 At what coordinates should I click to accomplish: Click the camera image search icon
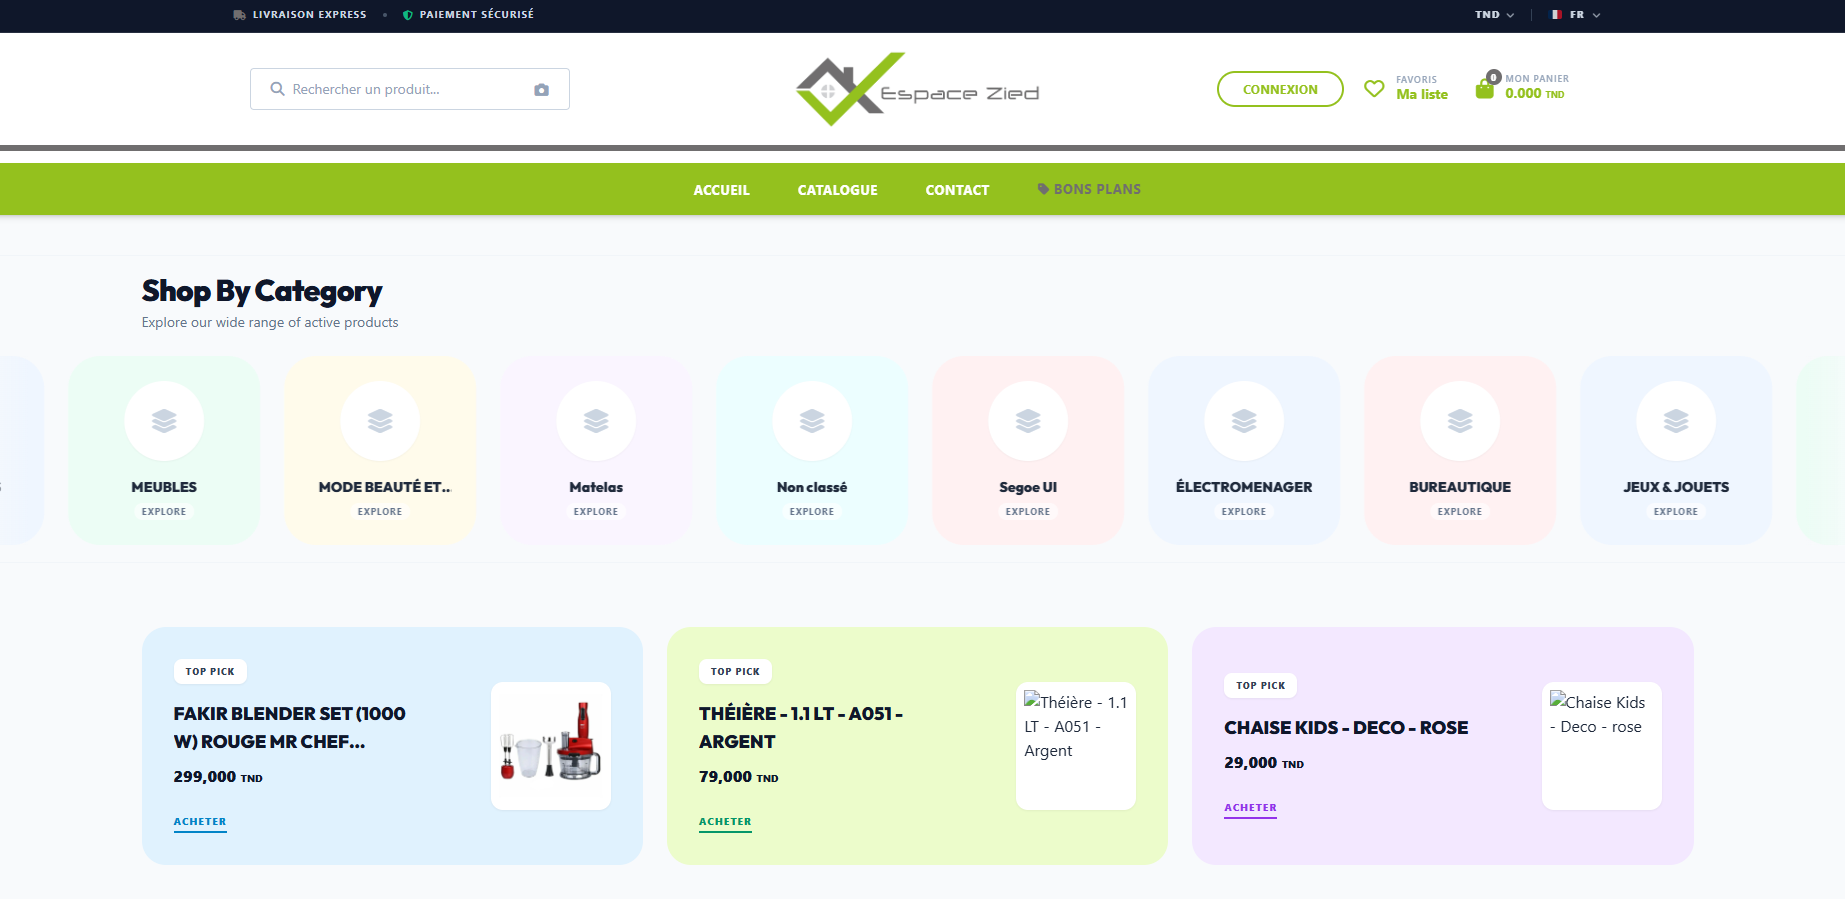(541, 90)
